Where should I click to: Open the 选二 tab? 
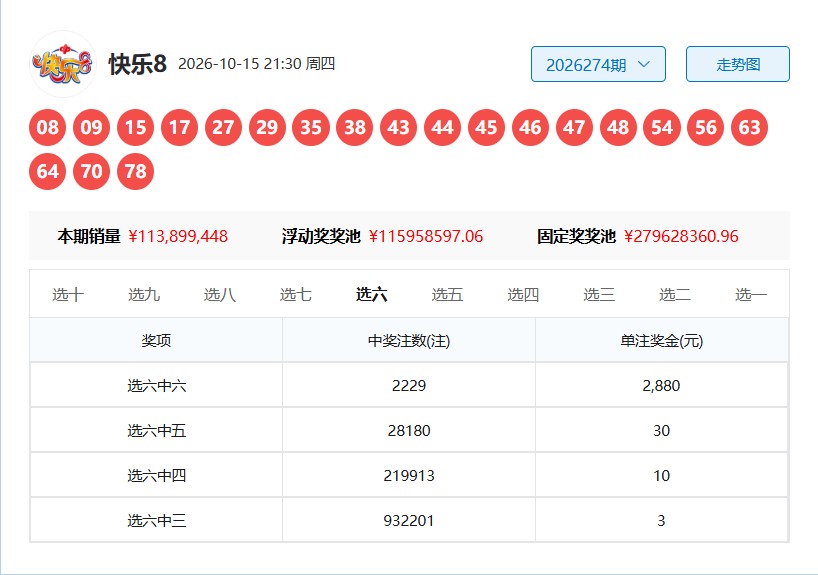[x=675, y=295]
